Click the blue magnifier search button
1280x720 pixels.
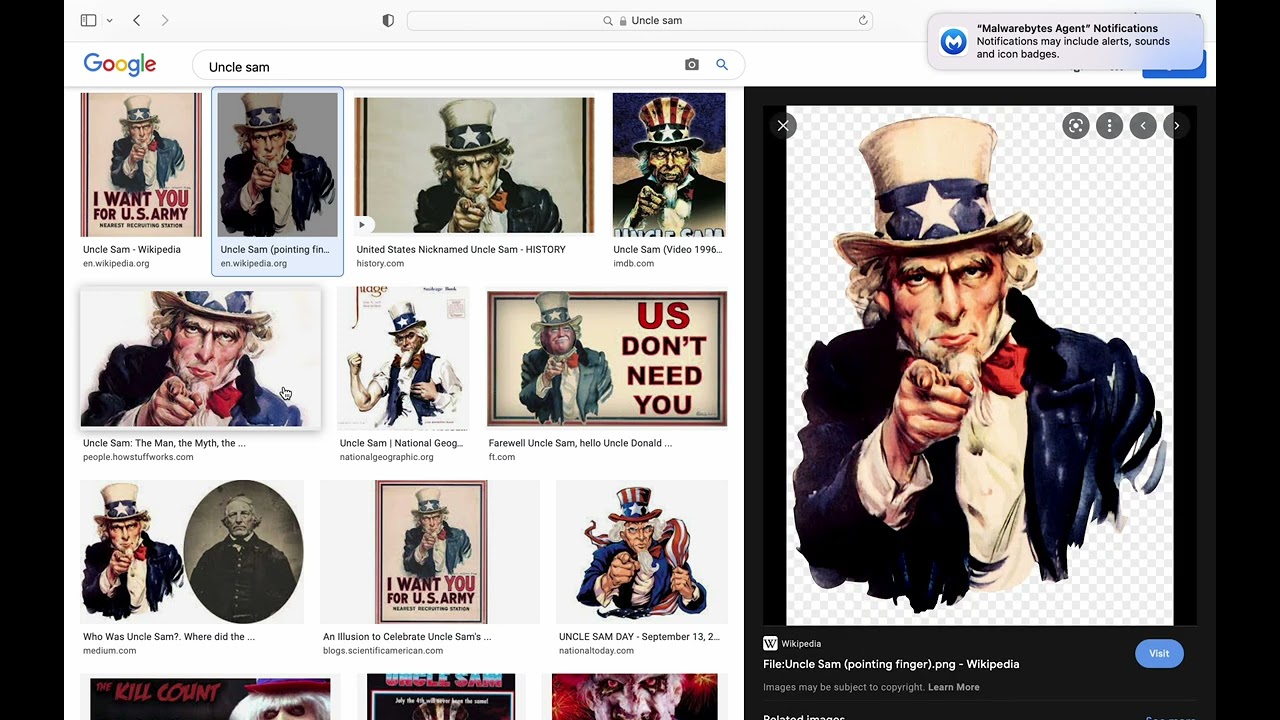[722, 65]
